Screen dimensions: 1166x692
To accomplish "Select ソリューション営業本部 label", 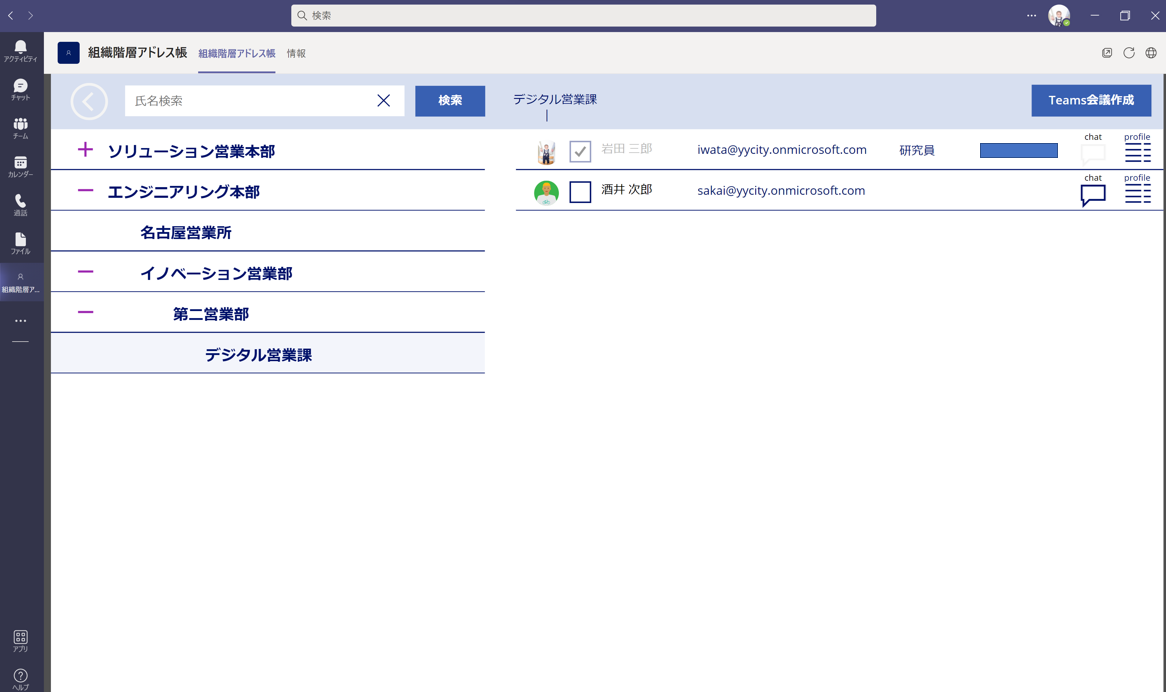I will (x=191, y=152).
